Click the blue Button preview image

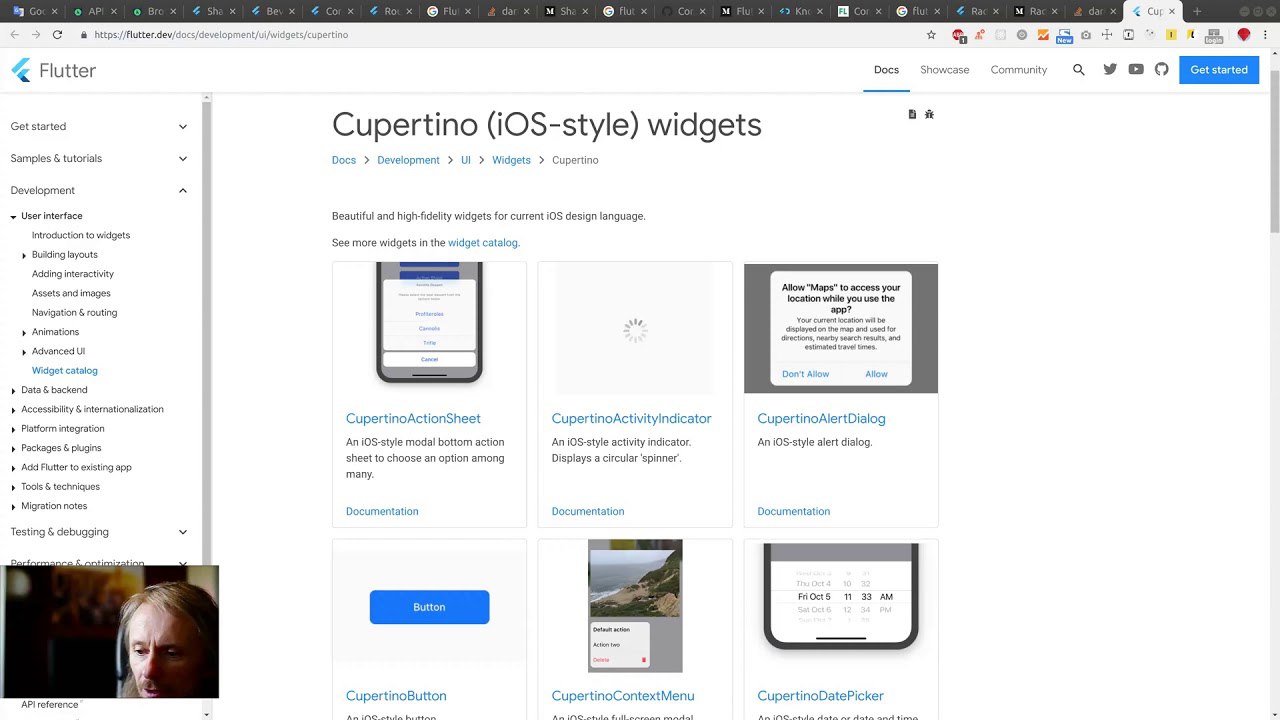tap(429, 607)
